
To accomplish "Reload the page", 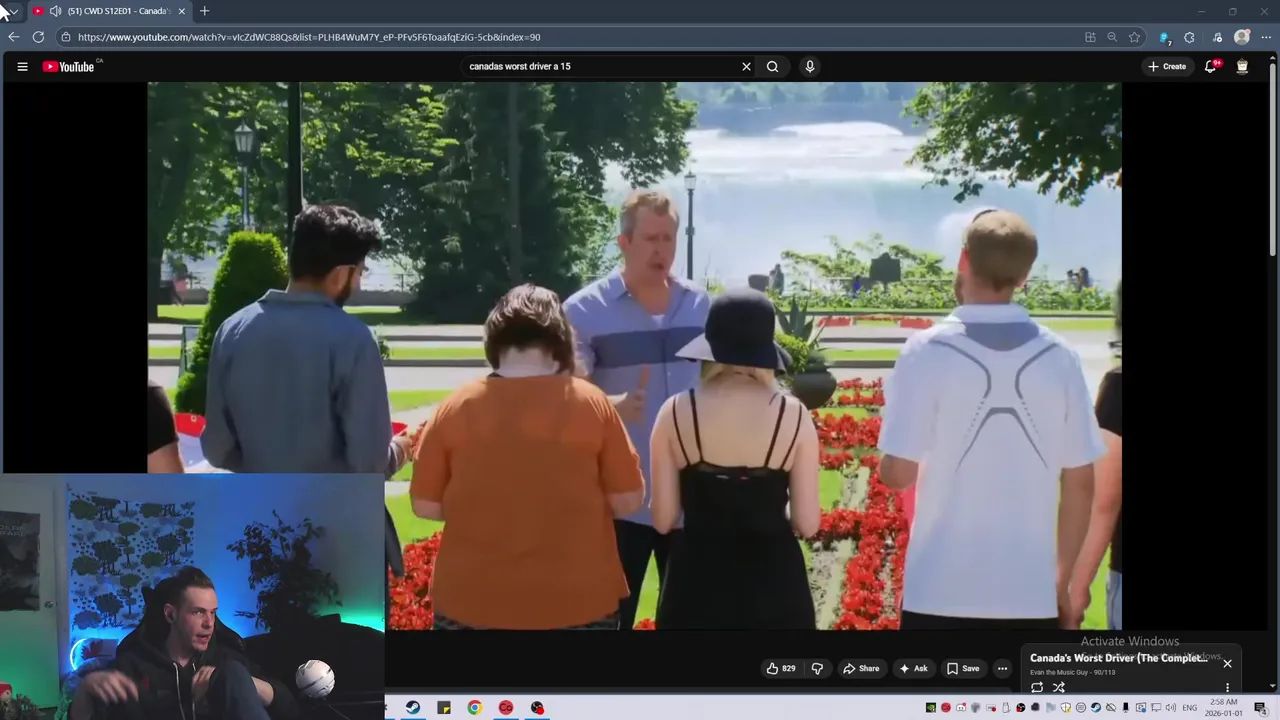I will [38, 37].
